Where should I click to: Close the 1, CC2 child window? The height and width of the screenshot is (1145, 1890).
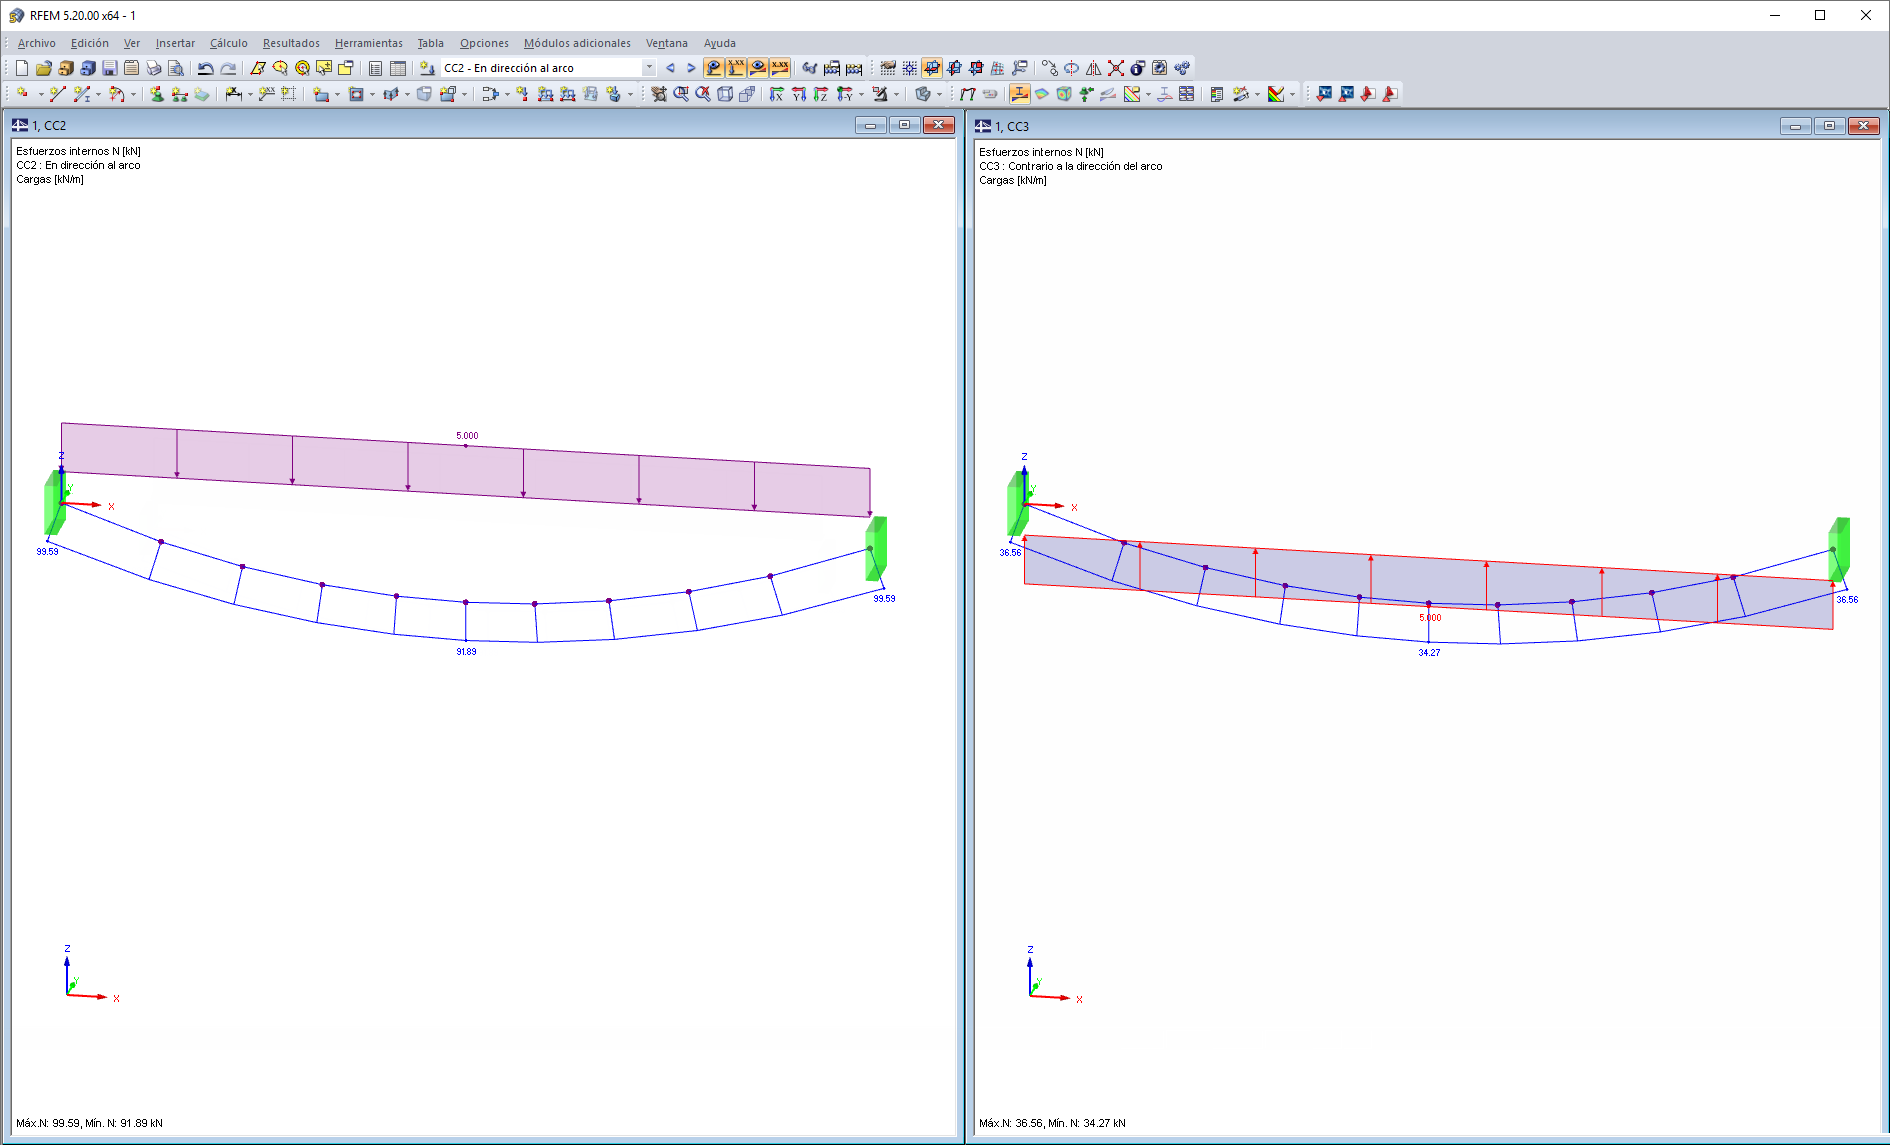tap(938, 125)
